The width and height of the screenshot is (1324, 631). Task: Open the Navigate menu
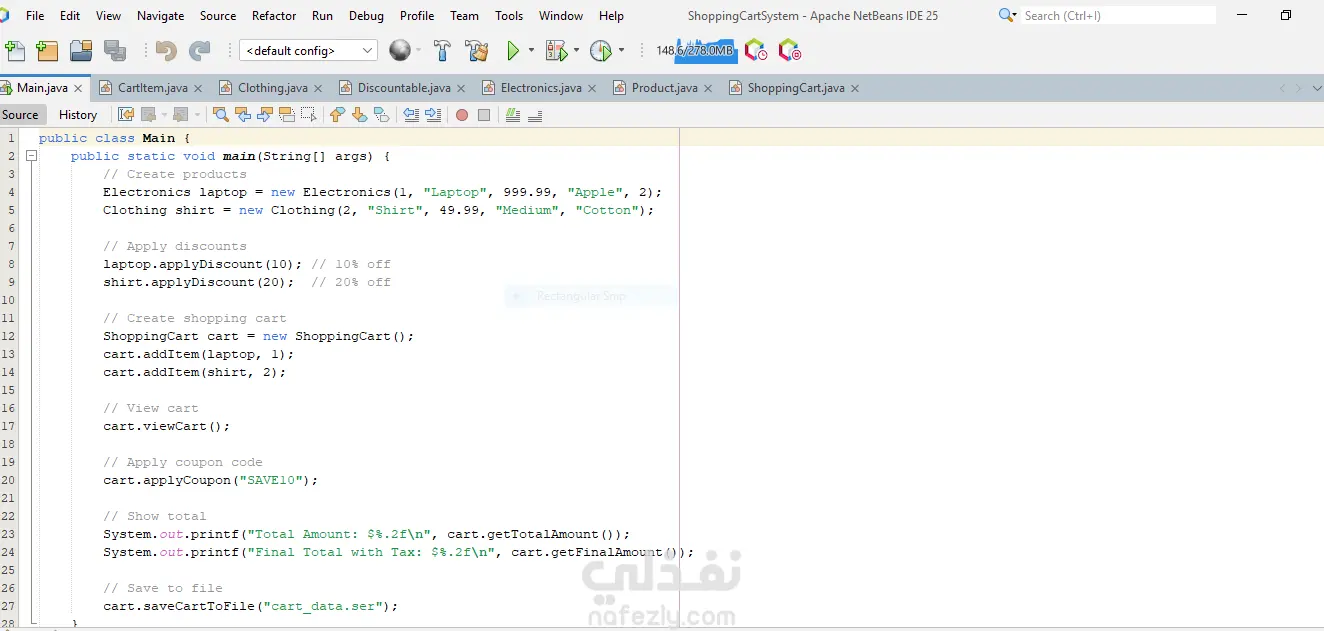pos(160,16)
